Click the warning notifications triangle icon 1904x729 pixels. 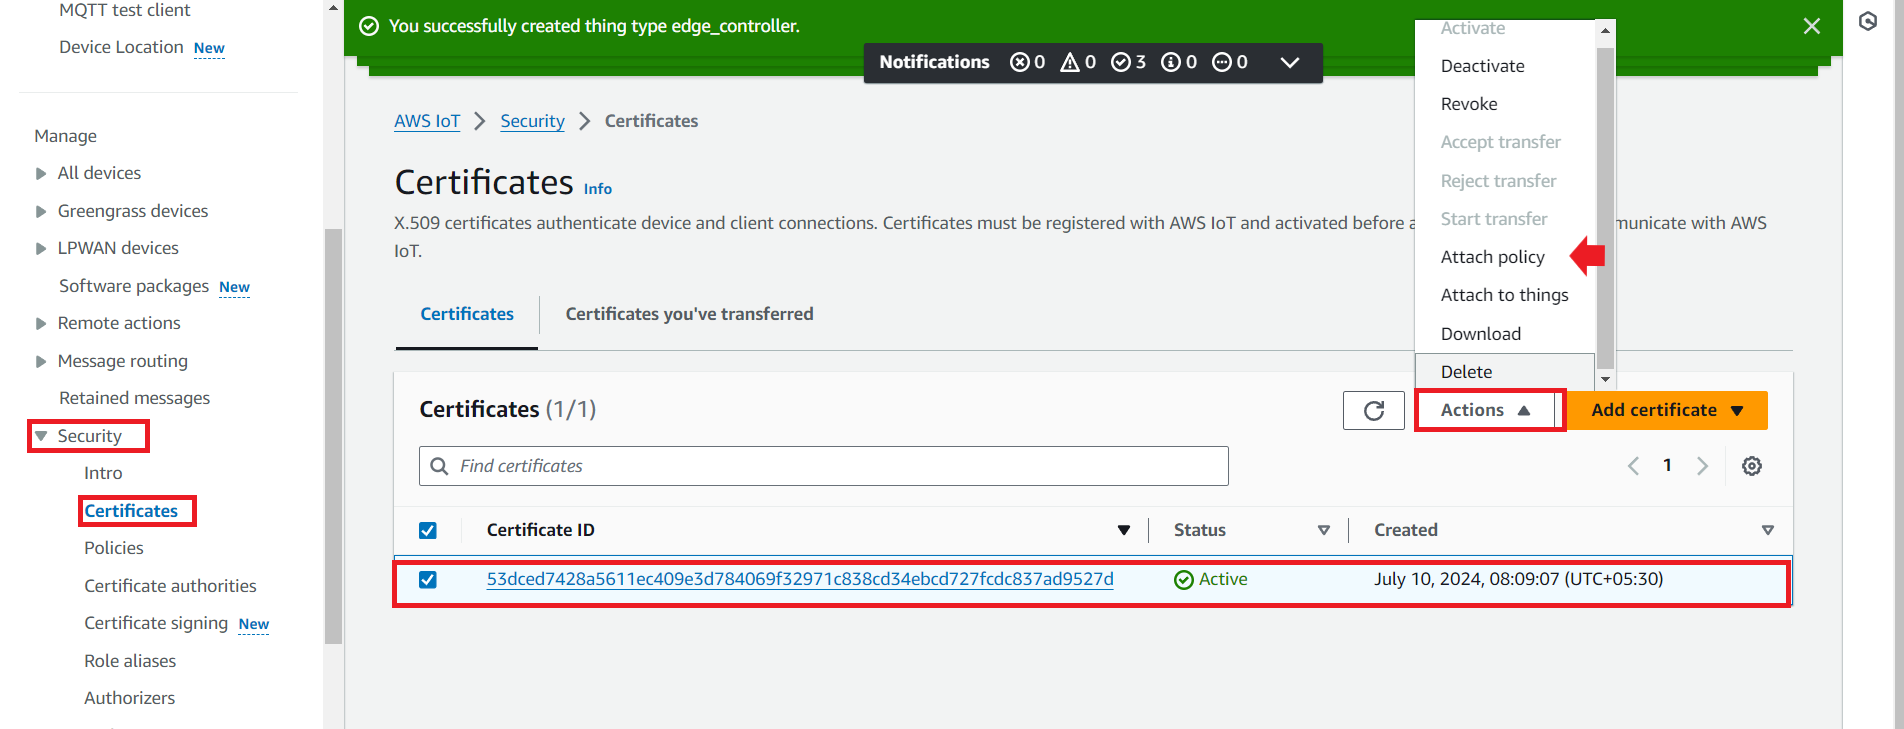coord(1070,62)
